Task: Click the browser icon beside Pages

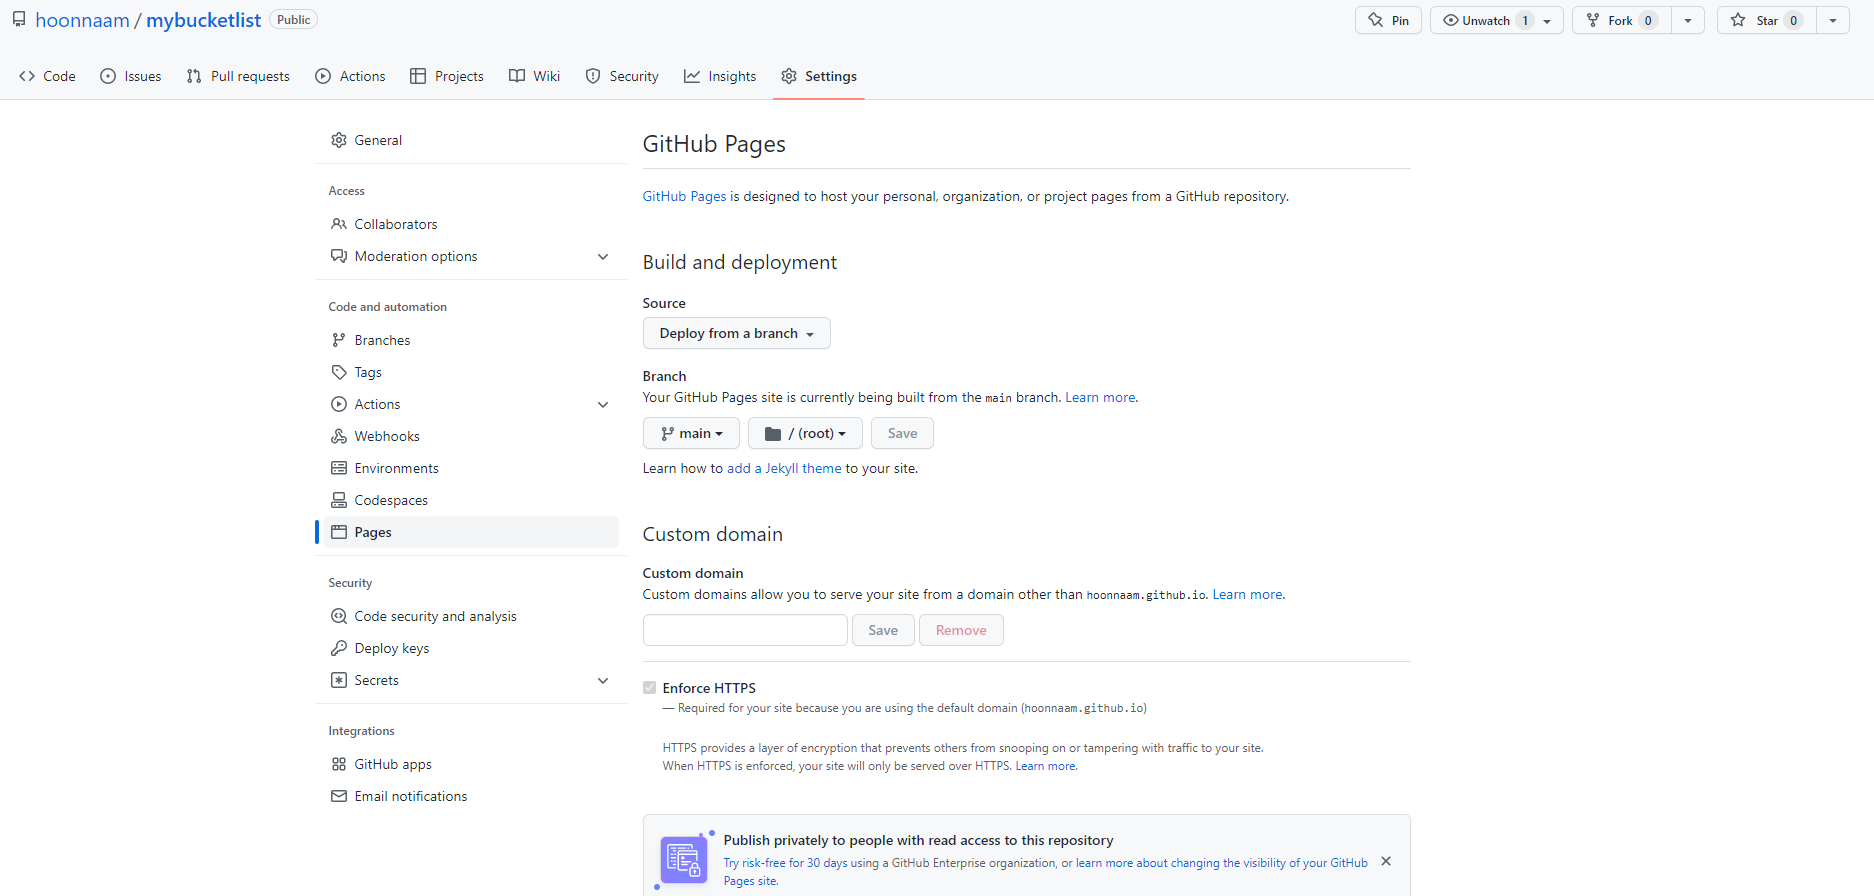Action: tap(339, 532)
